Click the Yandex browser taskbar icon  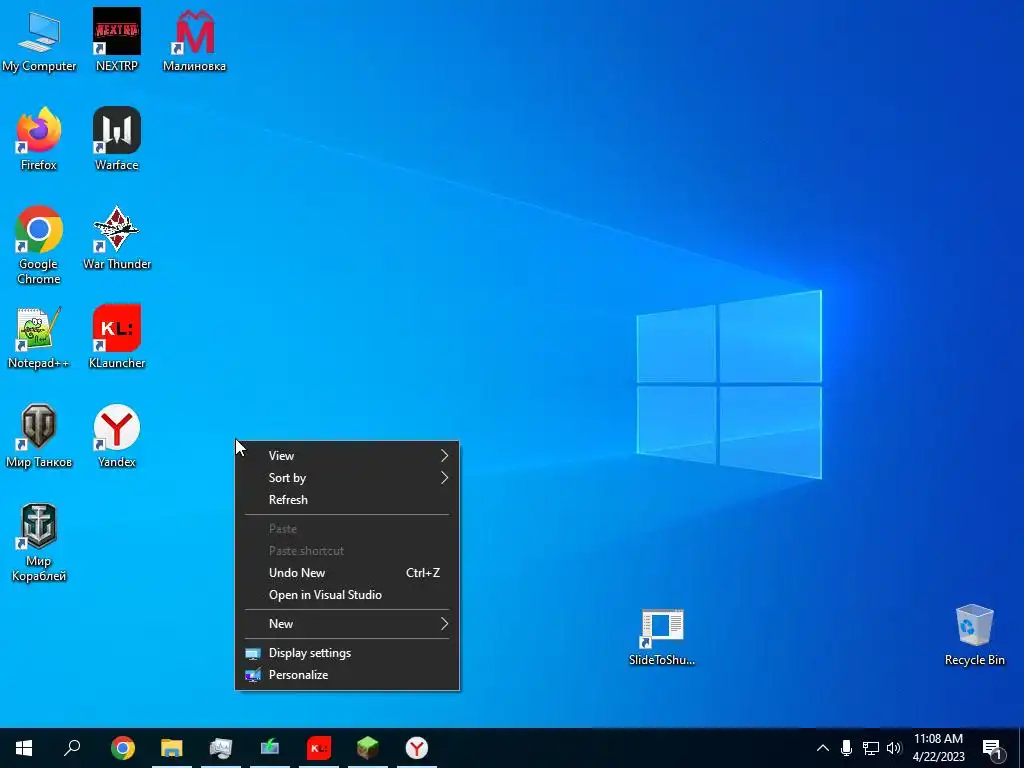(x=417, y=748)
